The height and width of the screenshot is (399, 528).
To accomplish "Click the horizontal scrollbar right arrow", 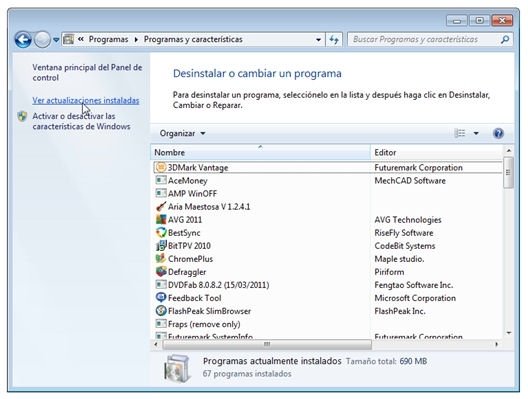I will [496, 344].
